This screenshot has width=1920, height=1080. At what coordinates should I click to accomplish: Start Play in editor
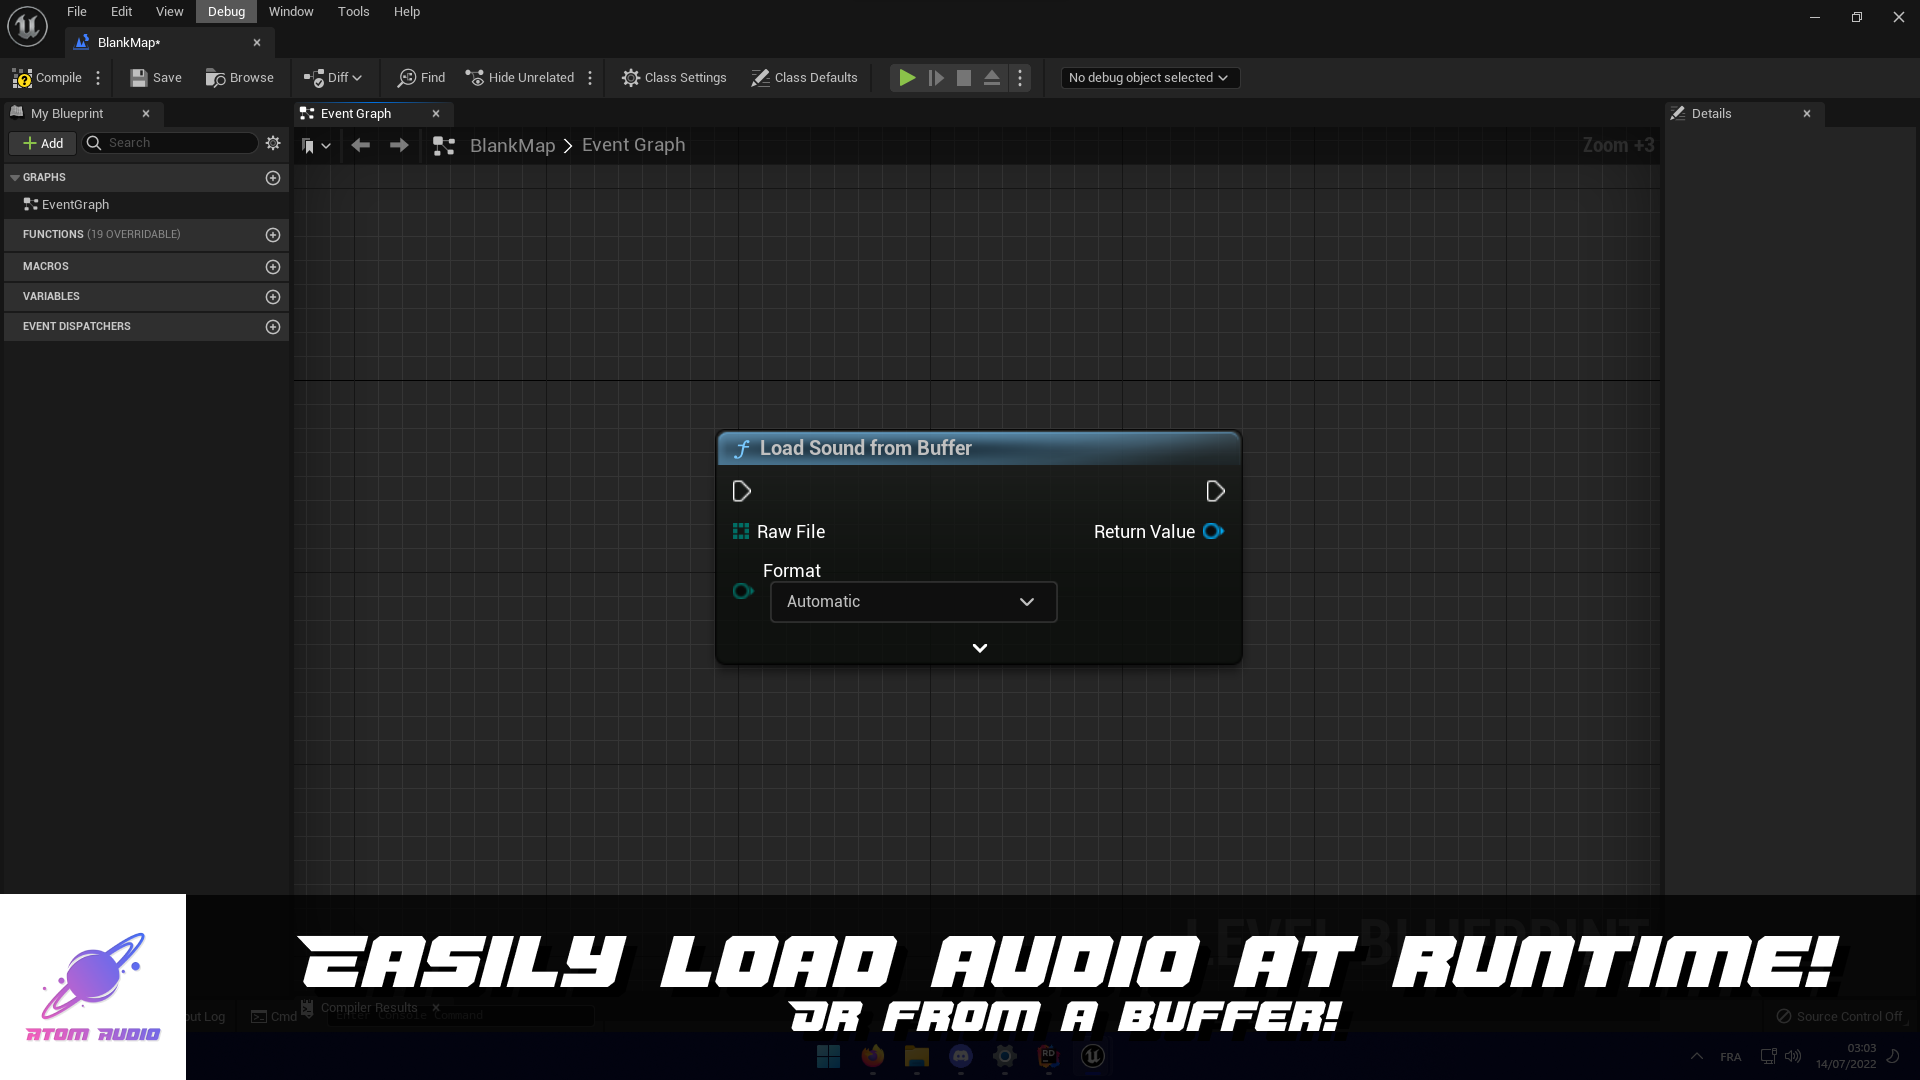point(907,78)
